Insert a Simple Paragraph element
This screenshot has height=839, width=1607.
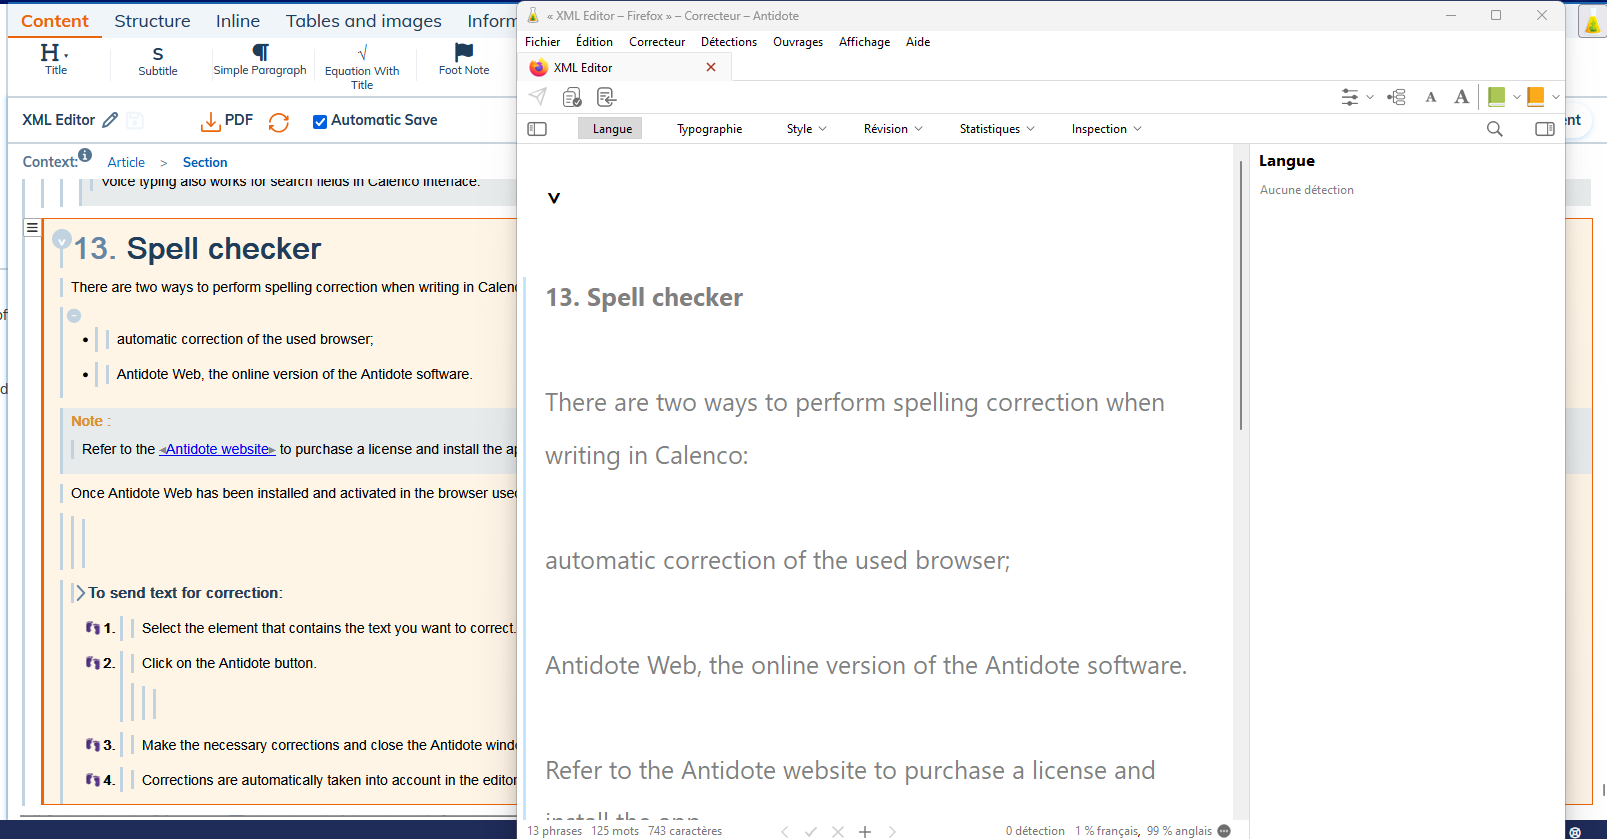click(260, 60)
